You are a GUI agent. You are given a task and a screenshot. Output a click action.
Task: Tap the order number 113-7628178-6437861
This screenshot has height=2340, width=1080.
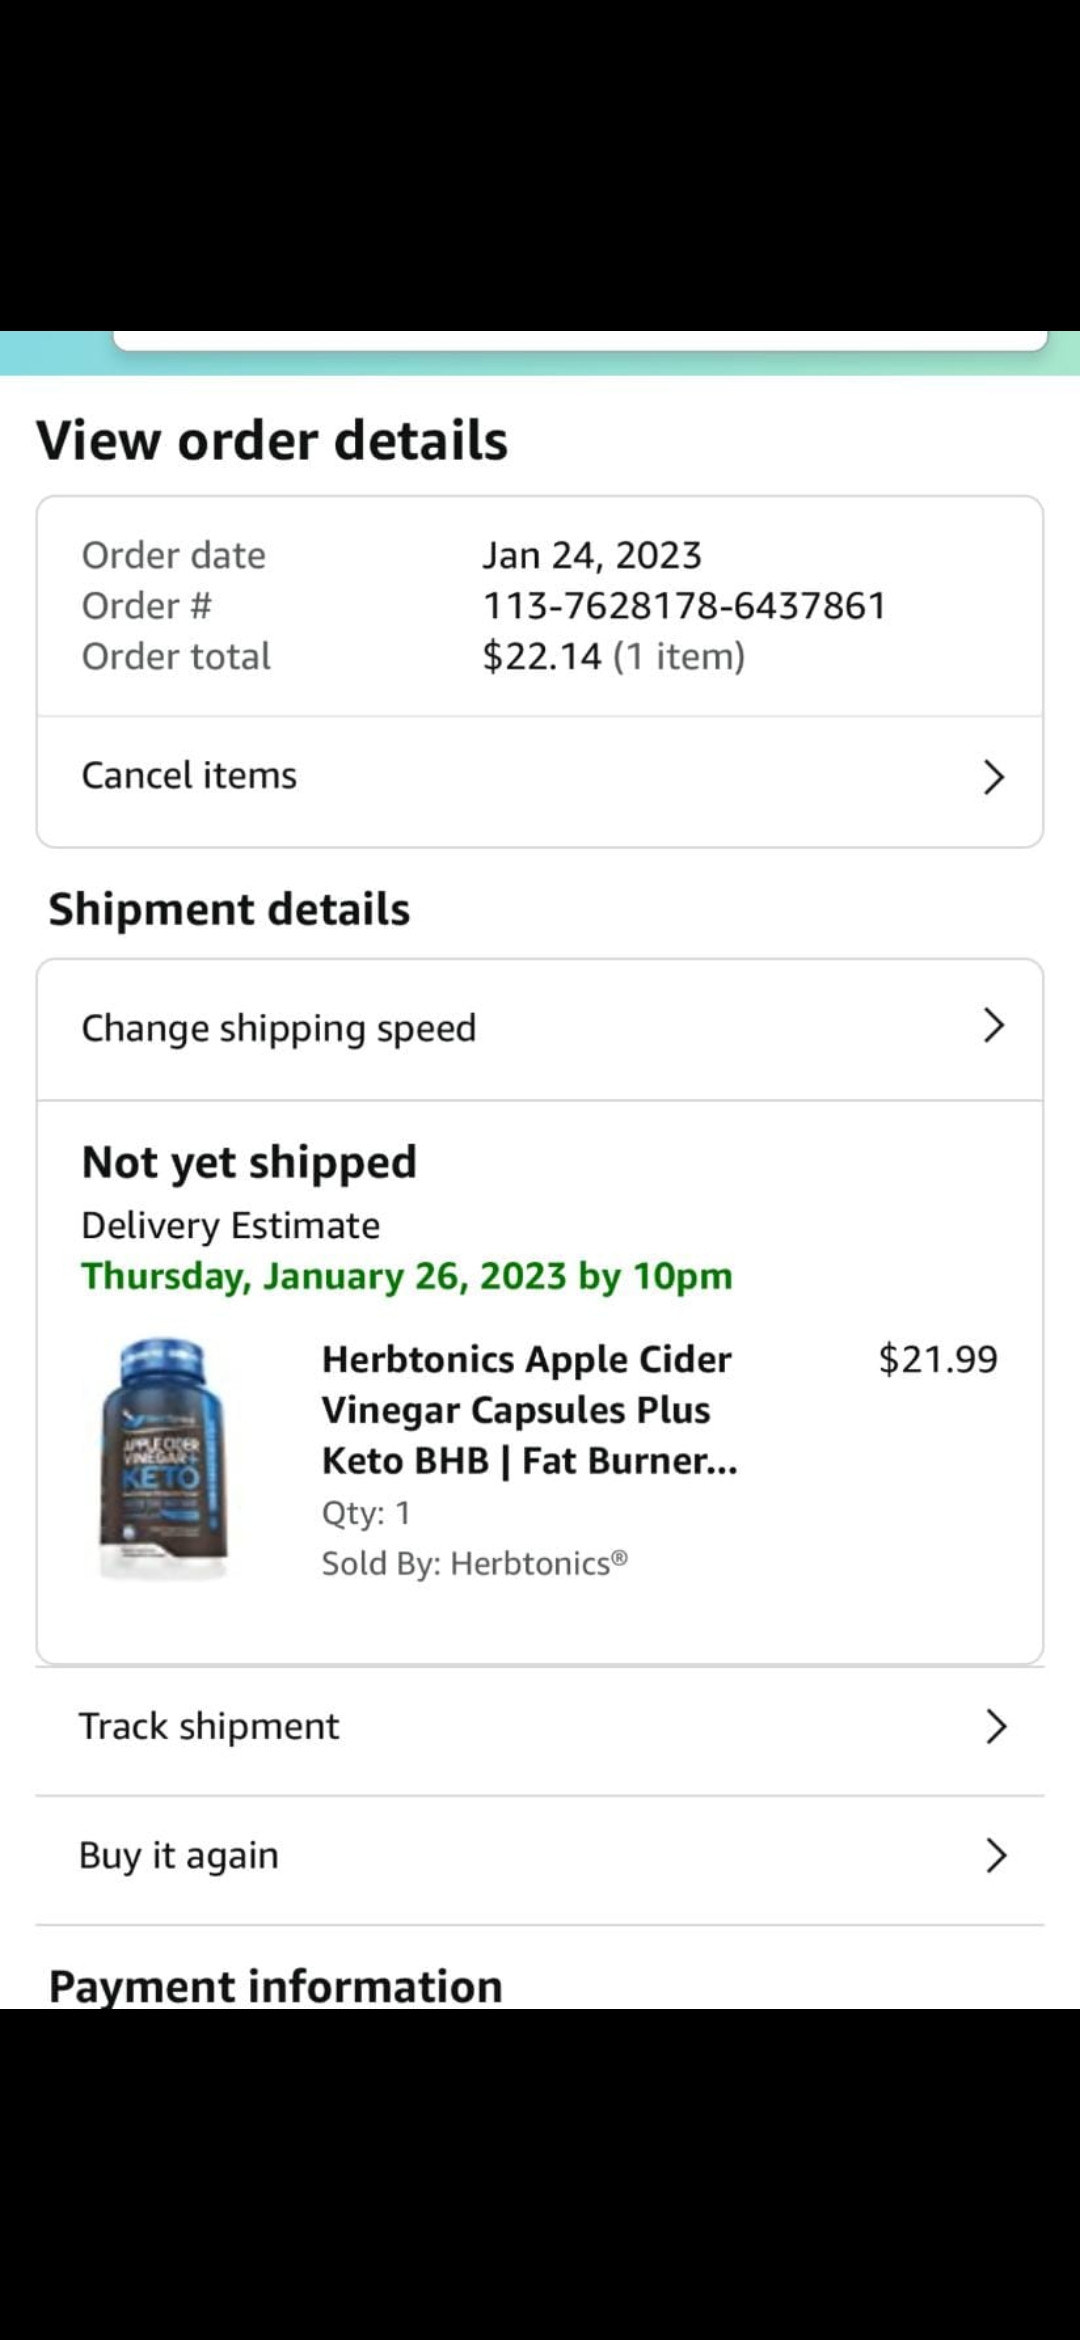[684, 606]
